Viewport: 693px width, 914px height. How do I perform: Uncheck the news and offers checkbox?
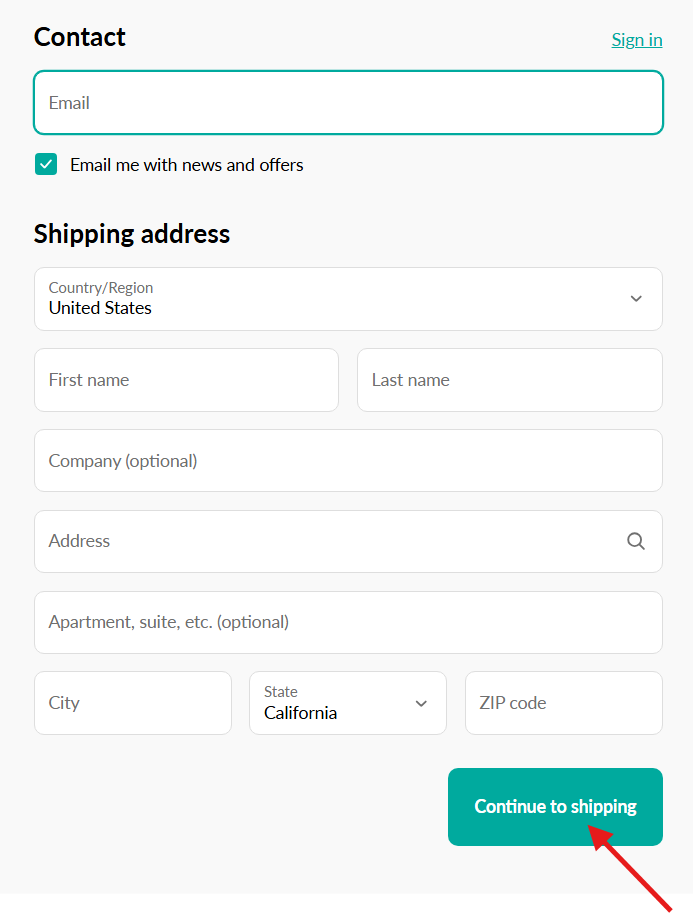(x=46, y=165)
